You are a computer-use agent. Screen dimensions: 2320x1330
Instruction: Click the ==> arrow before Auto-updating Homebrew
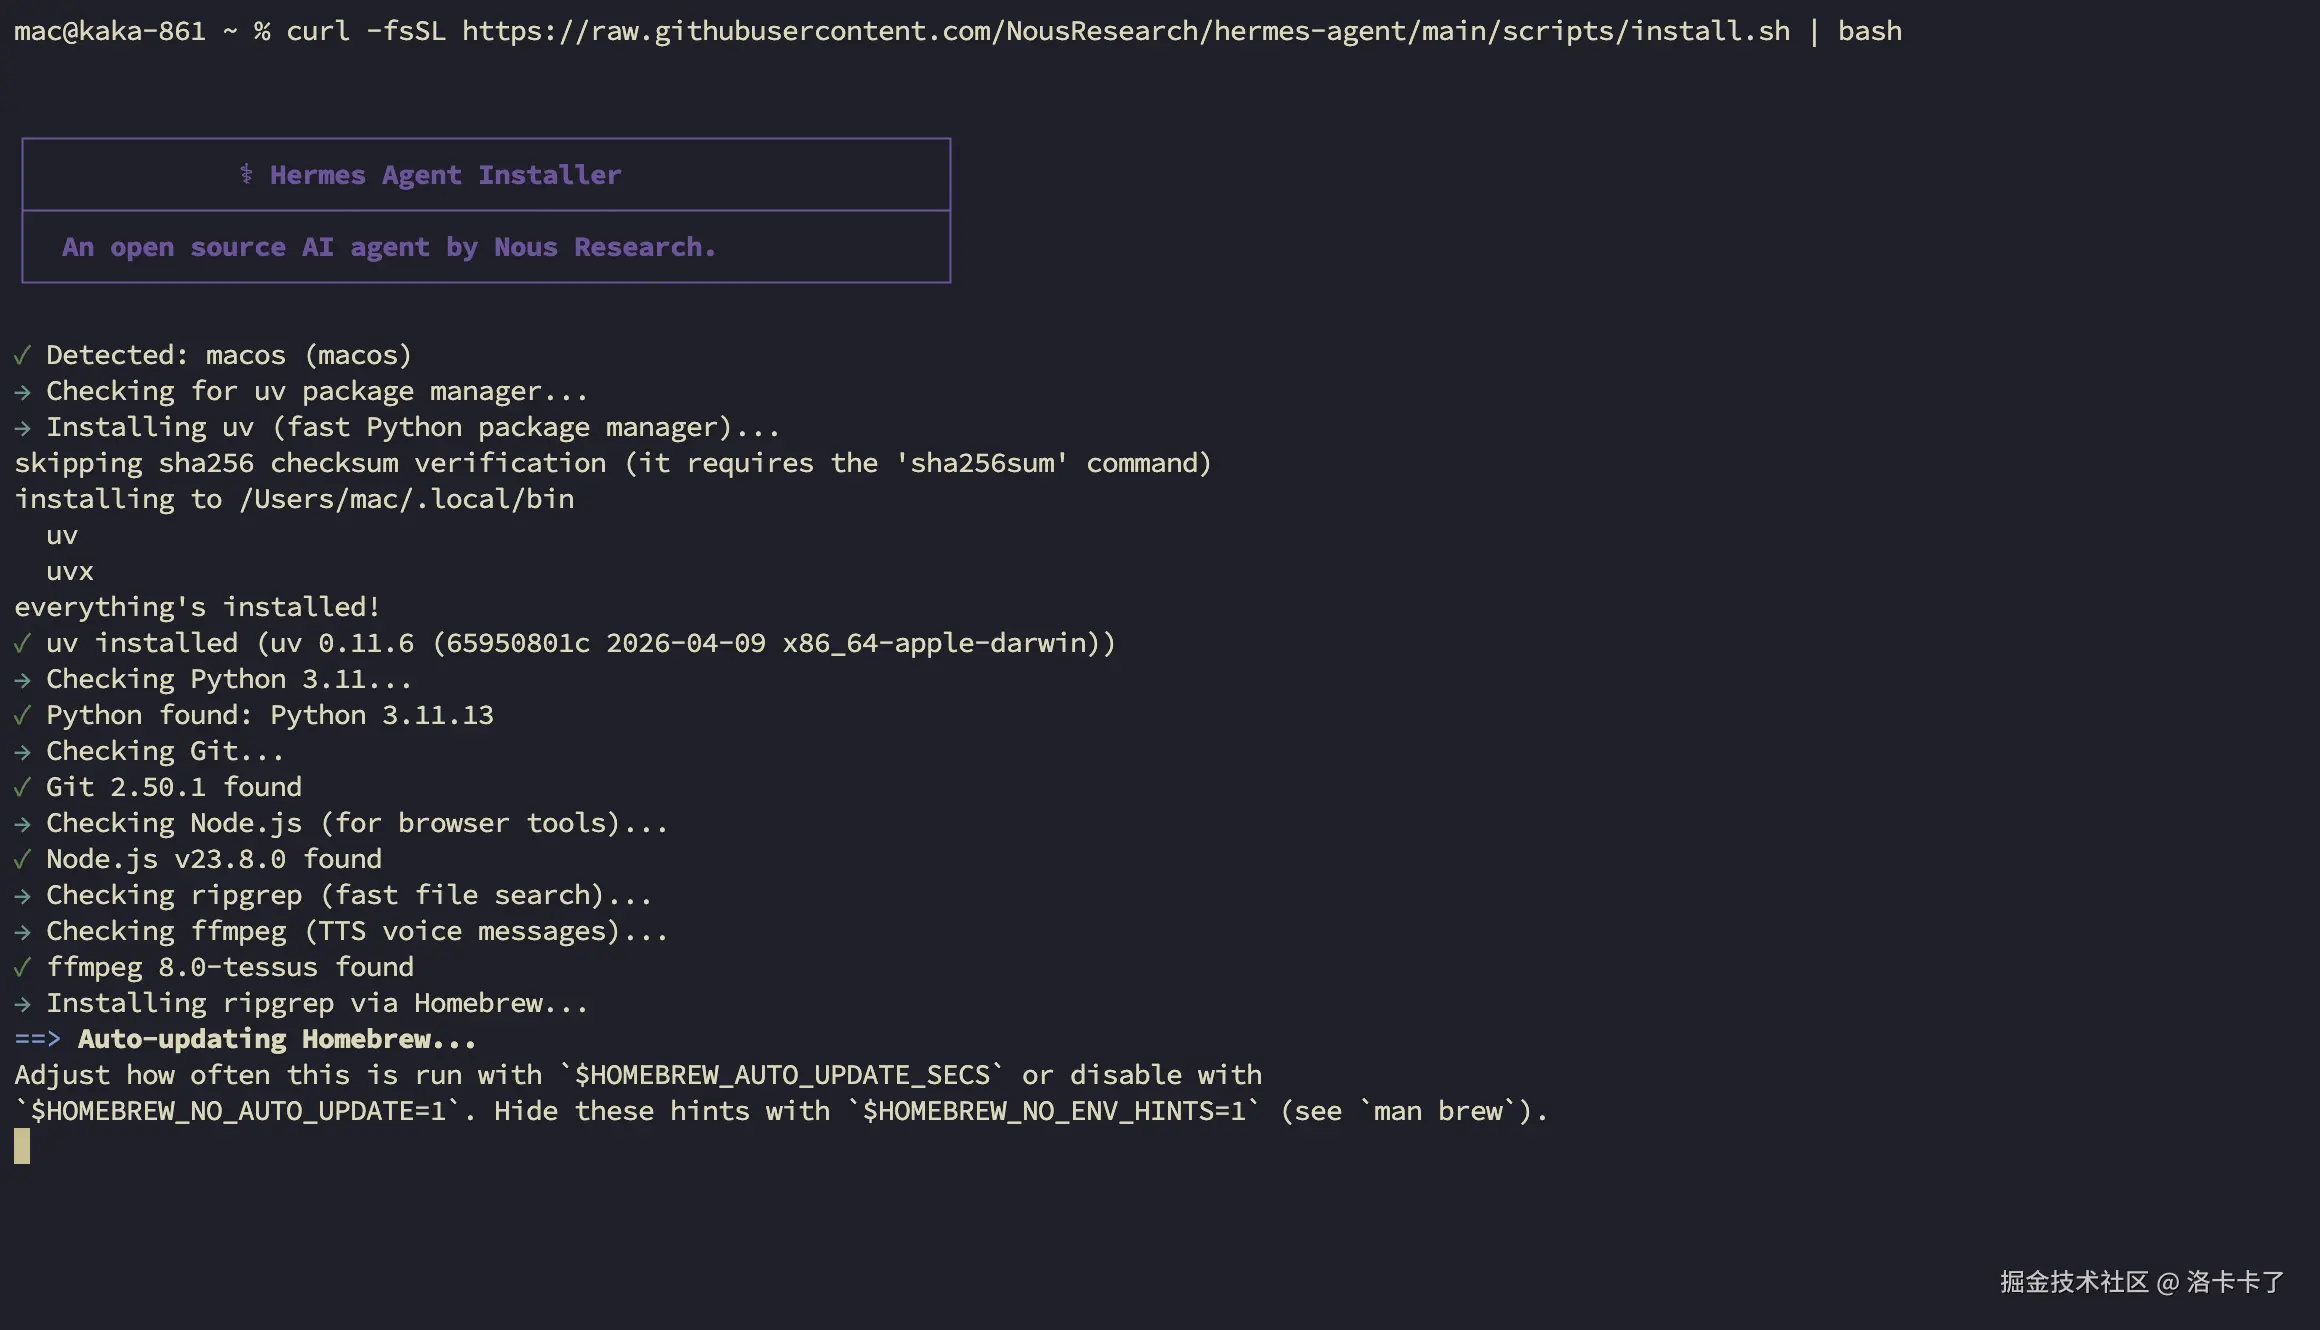coord(38,1039)
